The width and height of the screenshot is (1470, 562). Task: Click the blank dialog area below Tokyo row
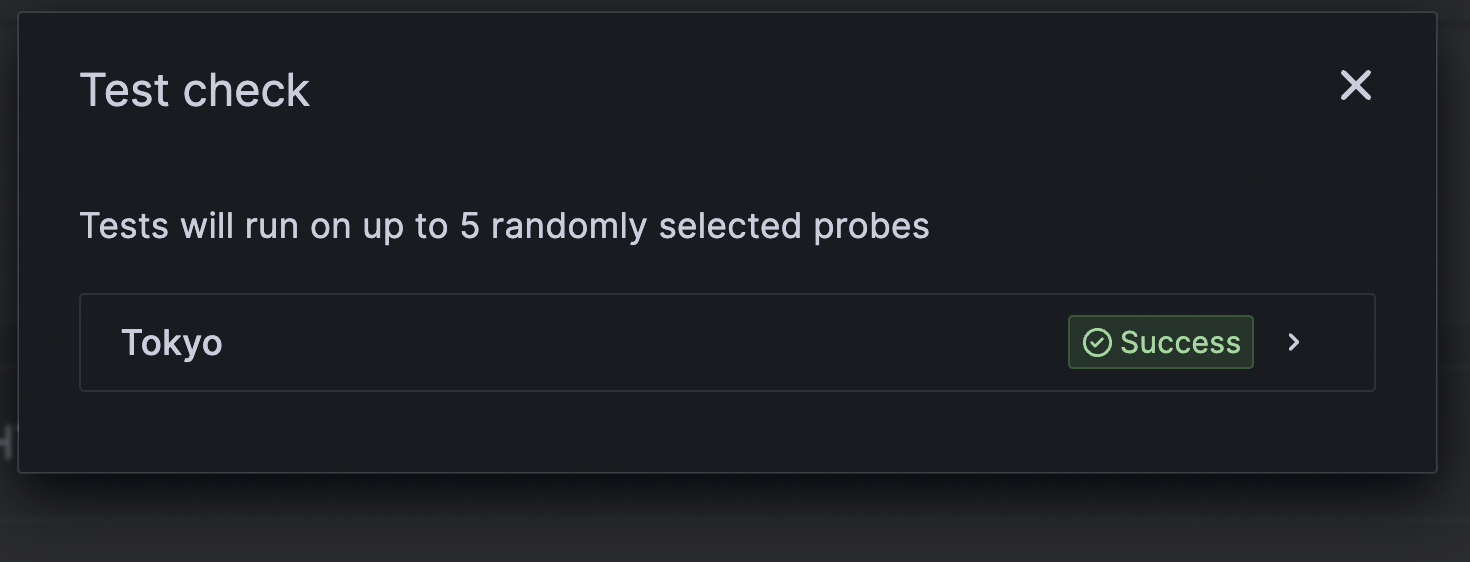727,430
